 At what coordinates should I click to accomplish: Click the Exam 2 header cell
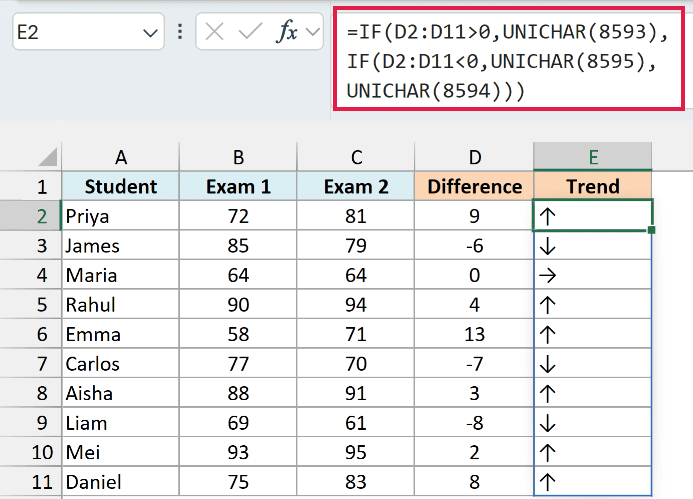pyautogui.click(x=356, y=186)
